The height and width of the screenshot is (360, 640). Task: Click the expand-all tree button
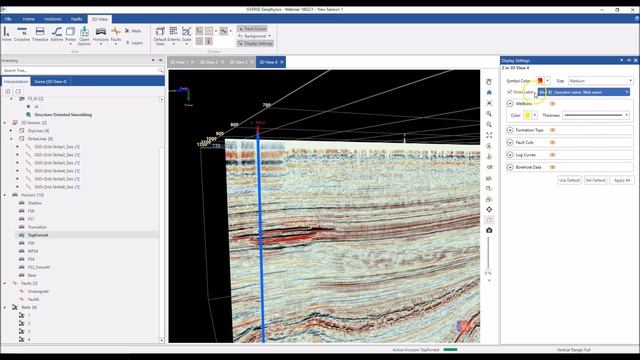click(x=8, y=91)
